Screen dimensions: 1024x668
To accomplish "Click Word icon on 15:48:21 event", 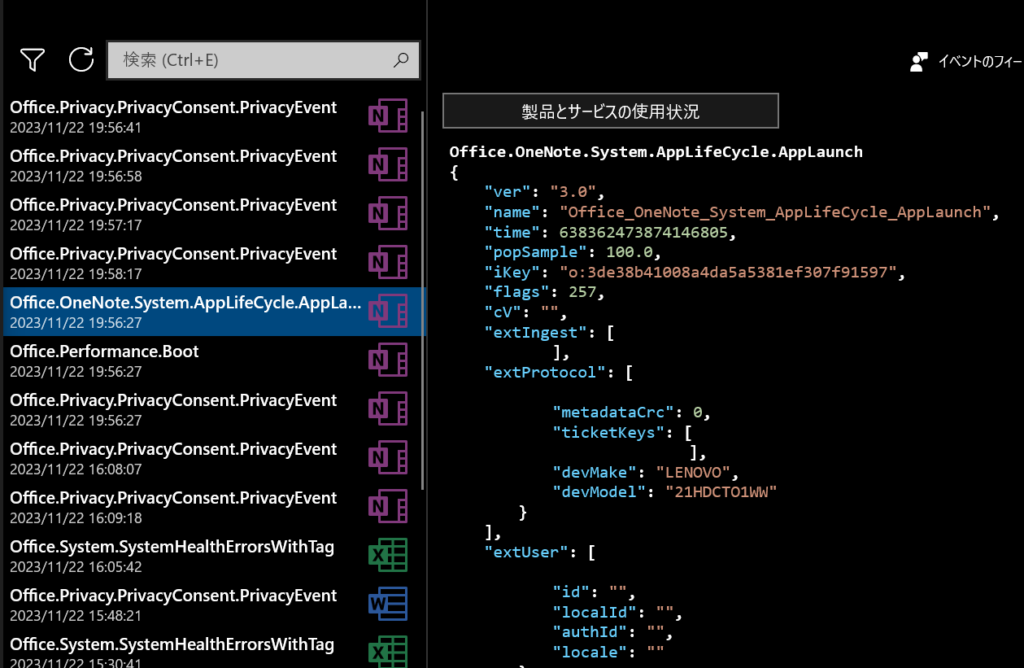I will coord(388,604).
